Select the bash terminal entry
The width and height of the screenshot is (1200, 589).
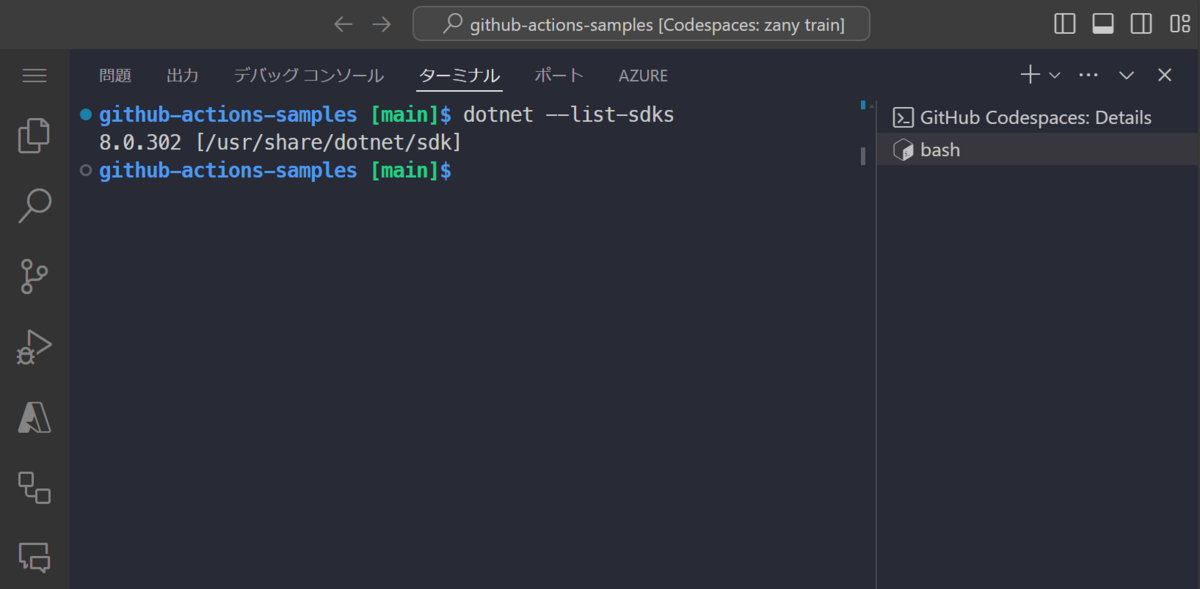pyautogui.click(x=1038, y=150)
